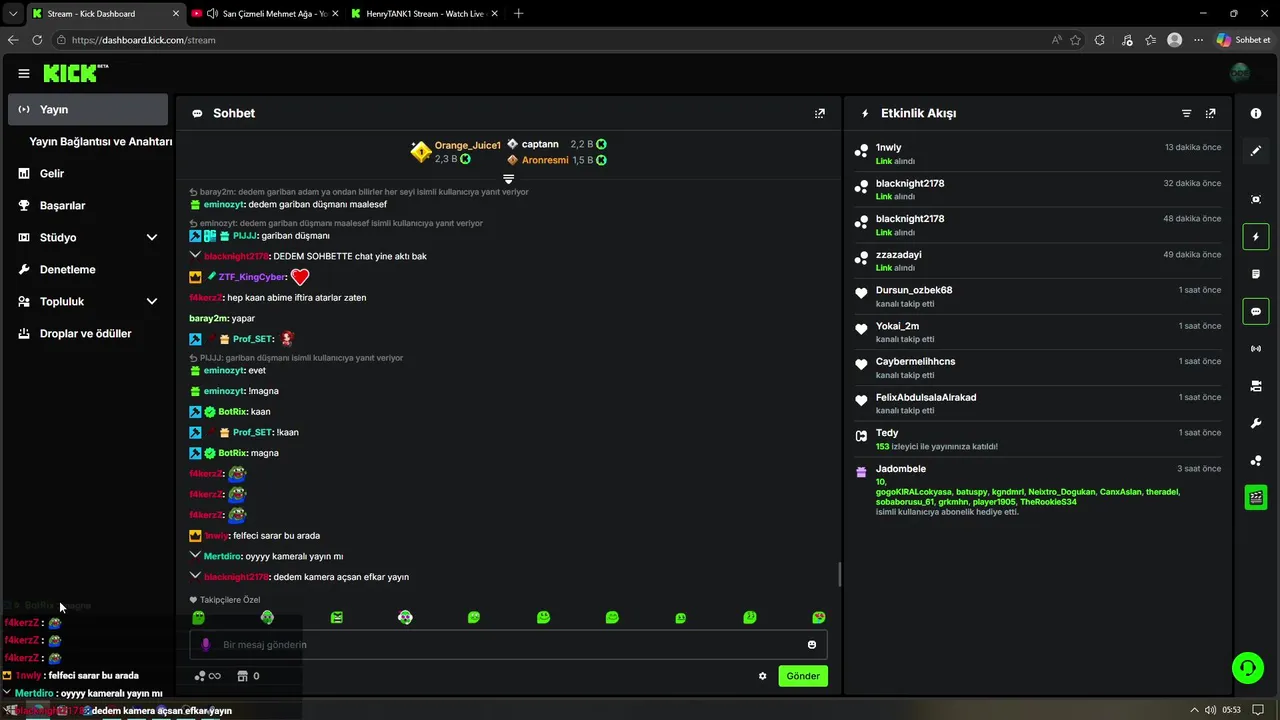Click captann in the leaderboard
The height and width of the screenshot is (720, 1280).
tap(540, 145)
